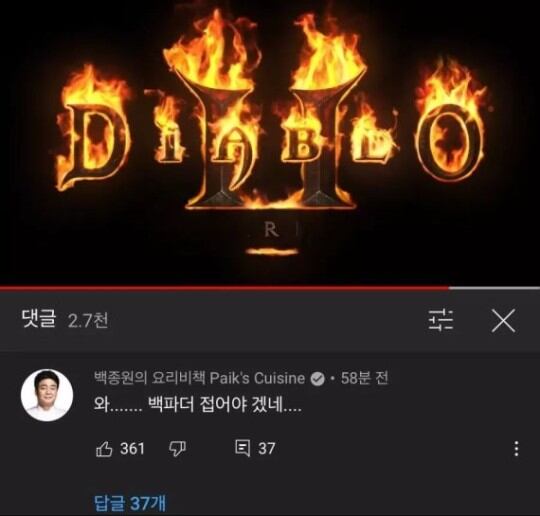This screenshot has width=540, height=516.
Task: Like the comment with thumbs-up icon
Action: click(x=104, y=449)
